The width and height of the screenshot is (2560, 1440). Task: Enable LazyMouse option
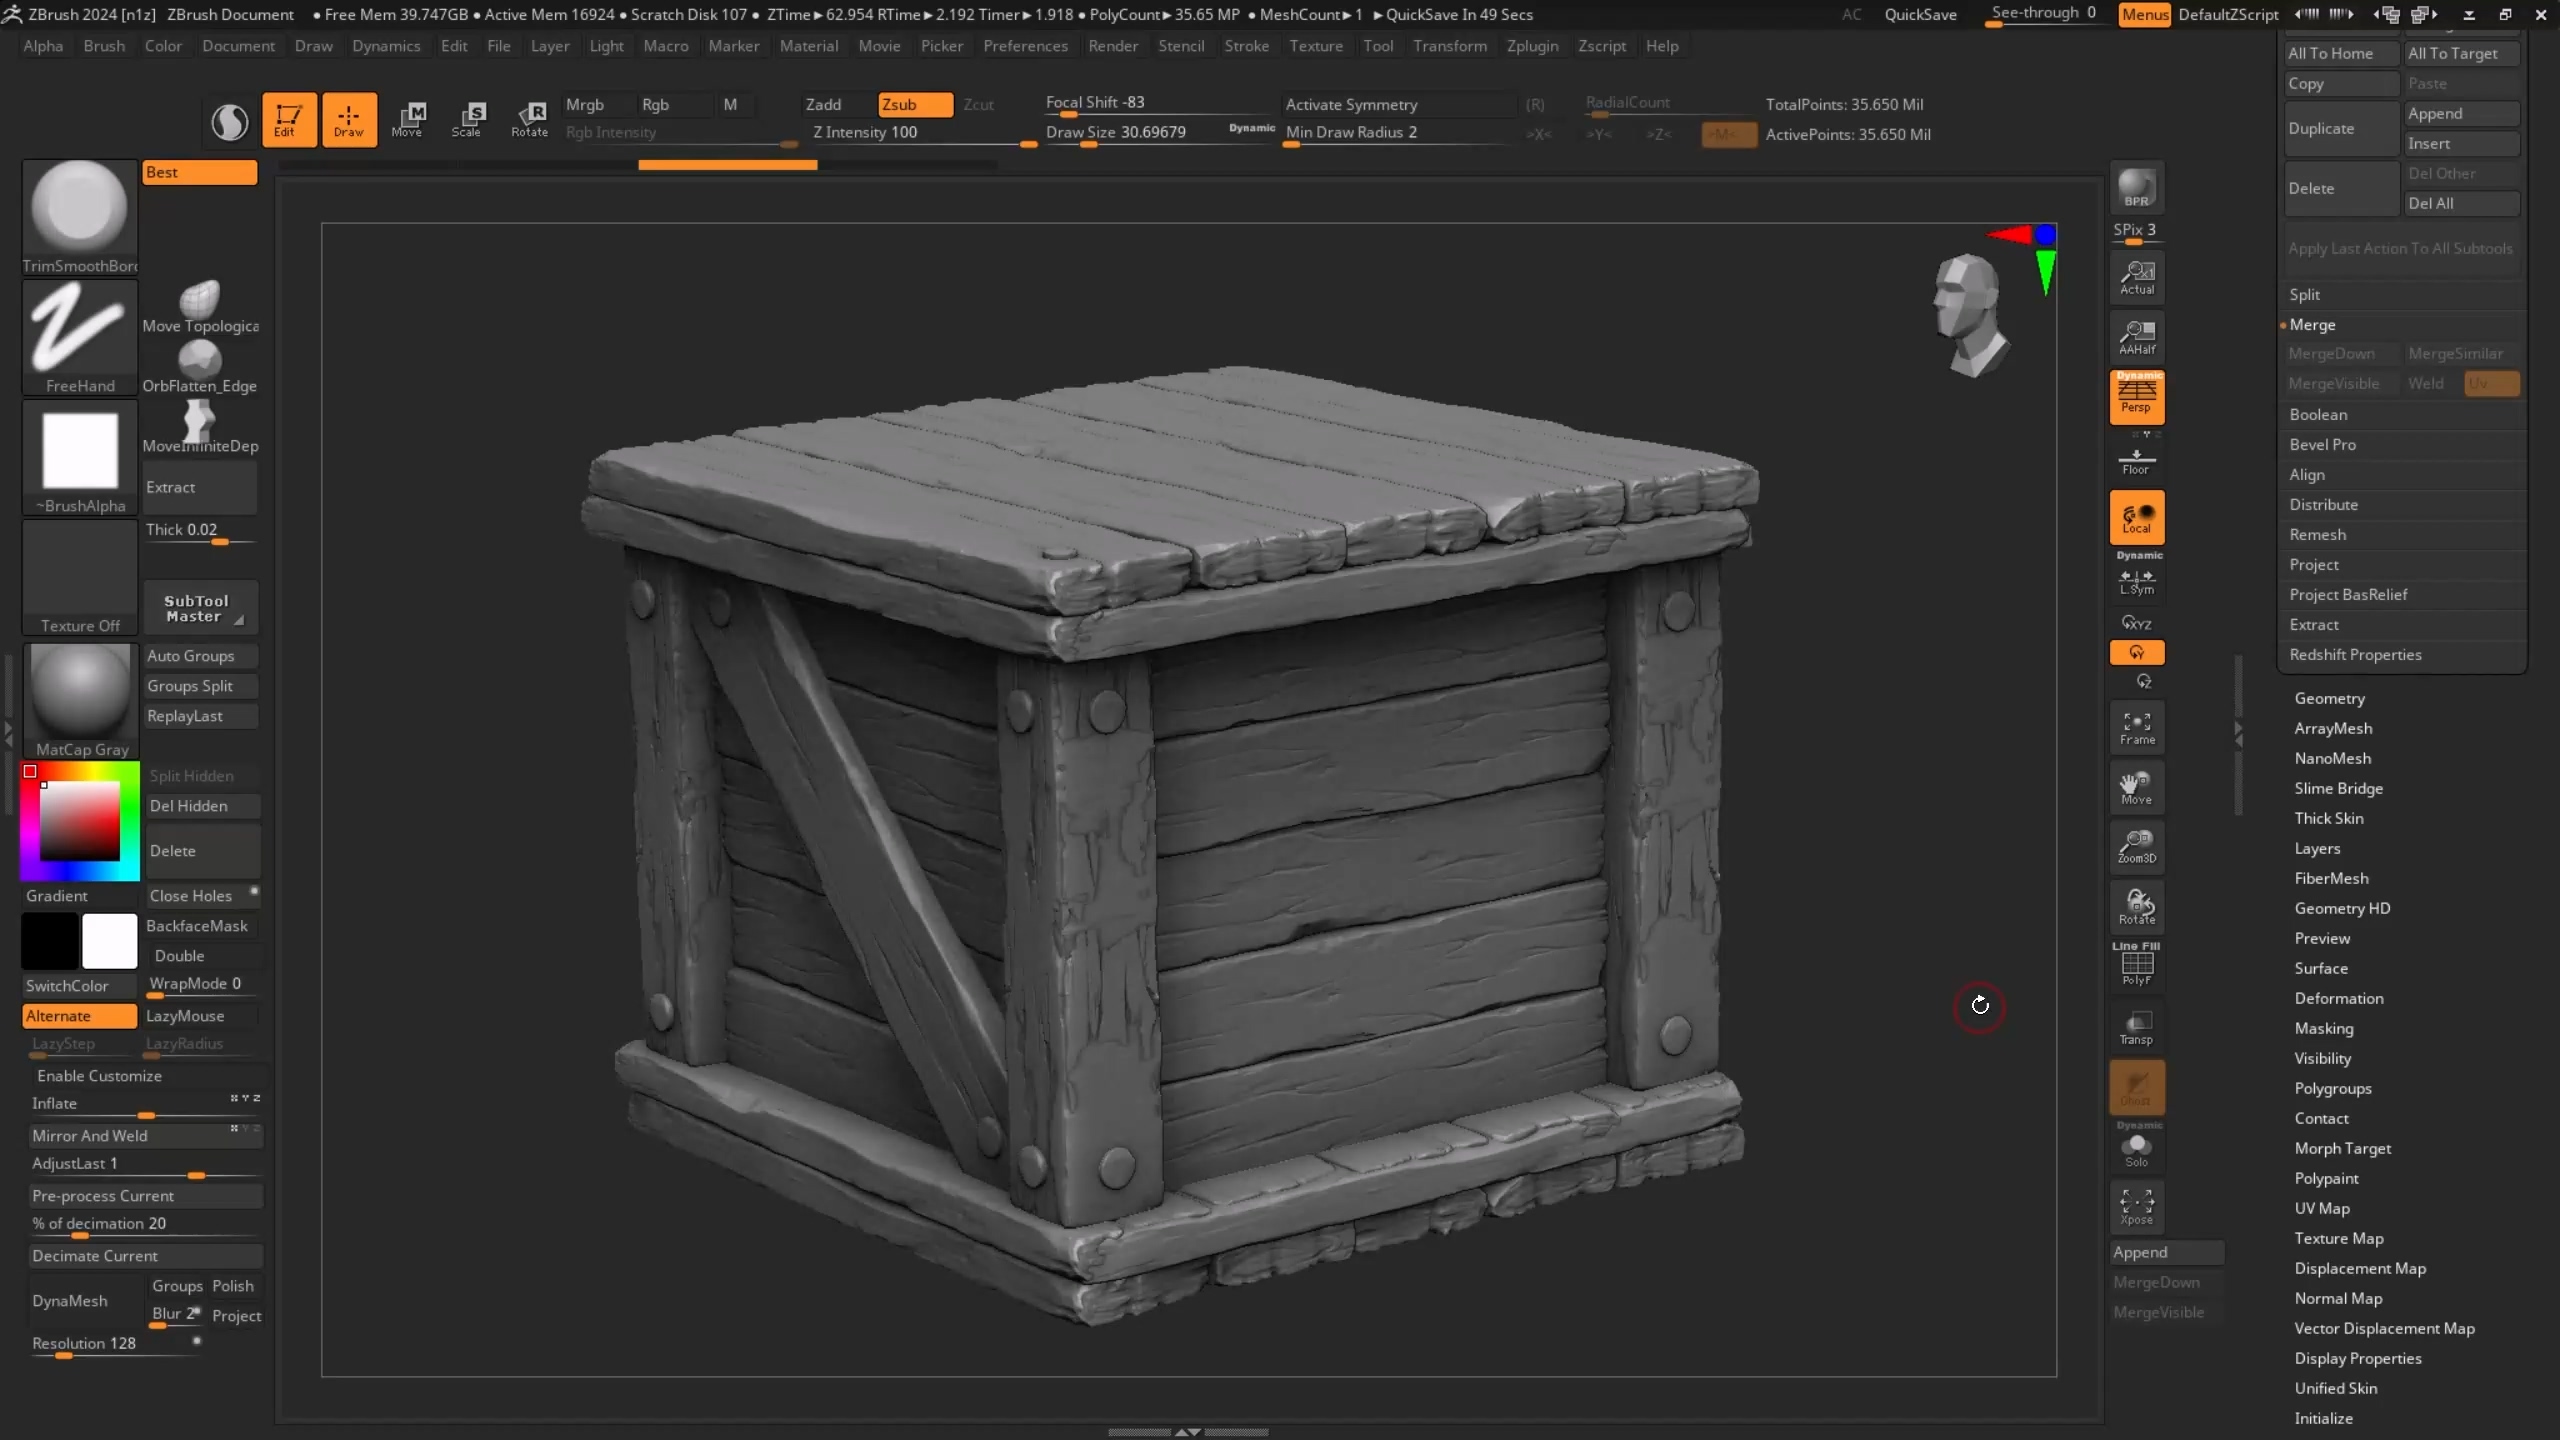point(186,1016)
